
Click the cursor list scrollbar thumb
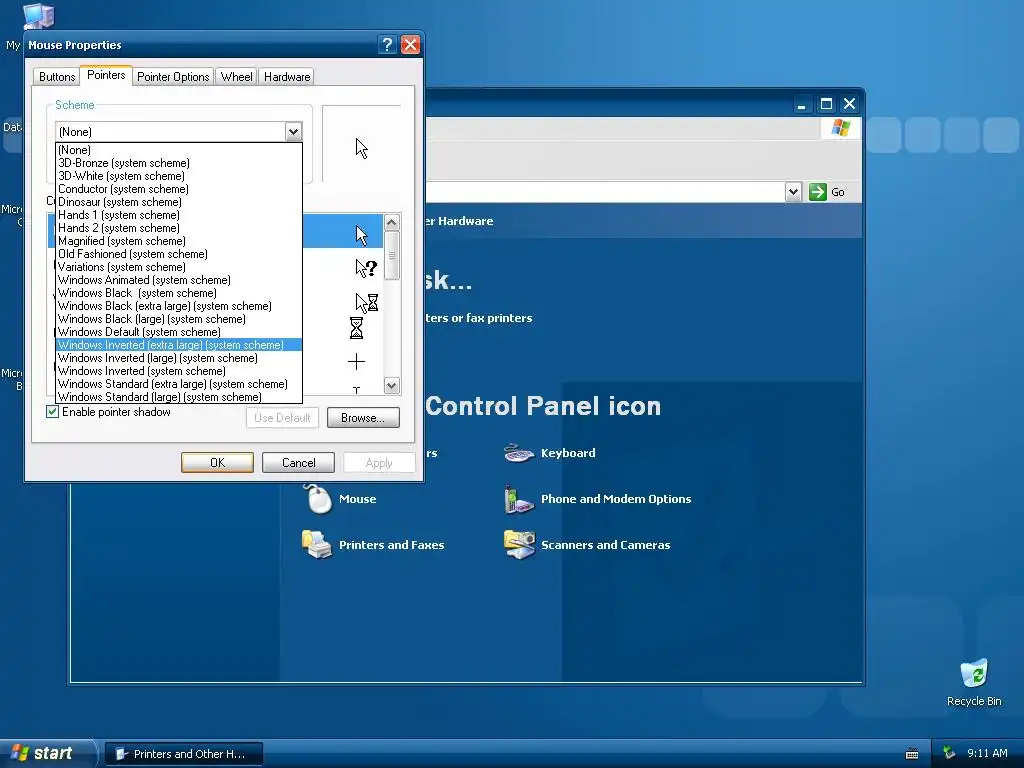[391, 255]
